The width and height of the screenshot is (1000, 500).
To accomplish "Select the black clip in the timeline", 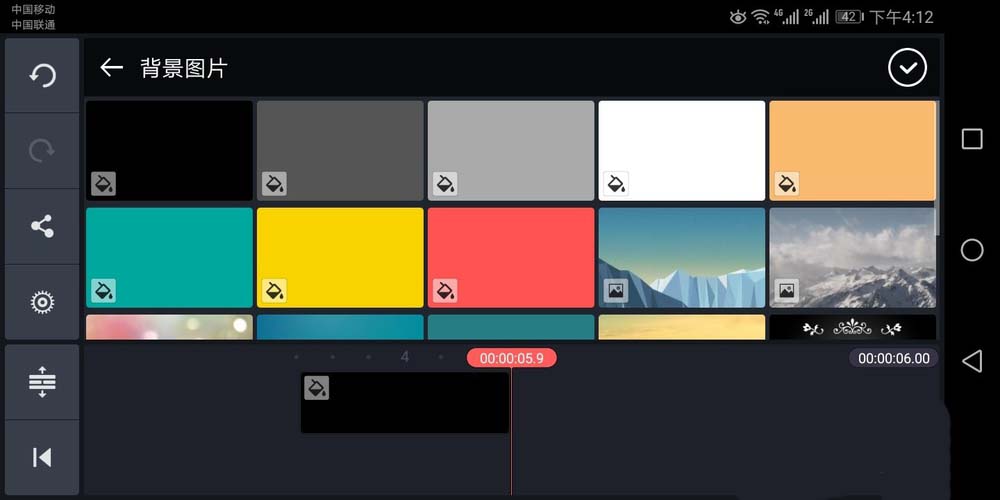I will click(405, 403).
